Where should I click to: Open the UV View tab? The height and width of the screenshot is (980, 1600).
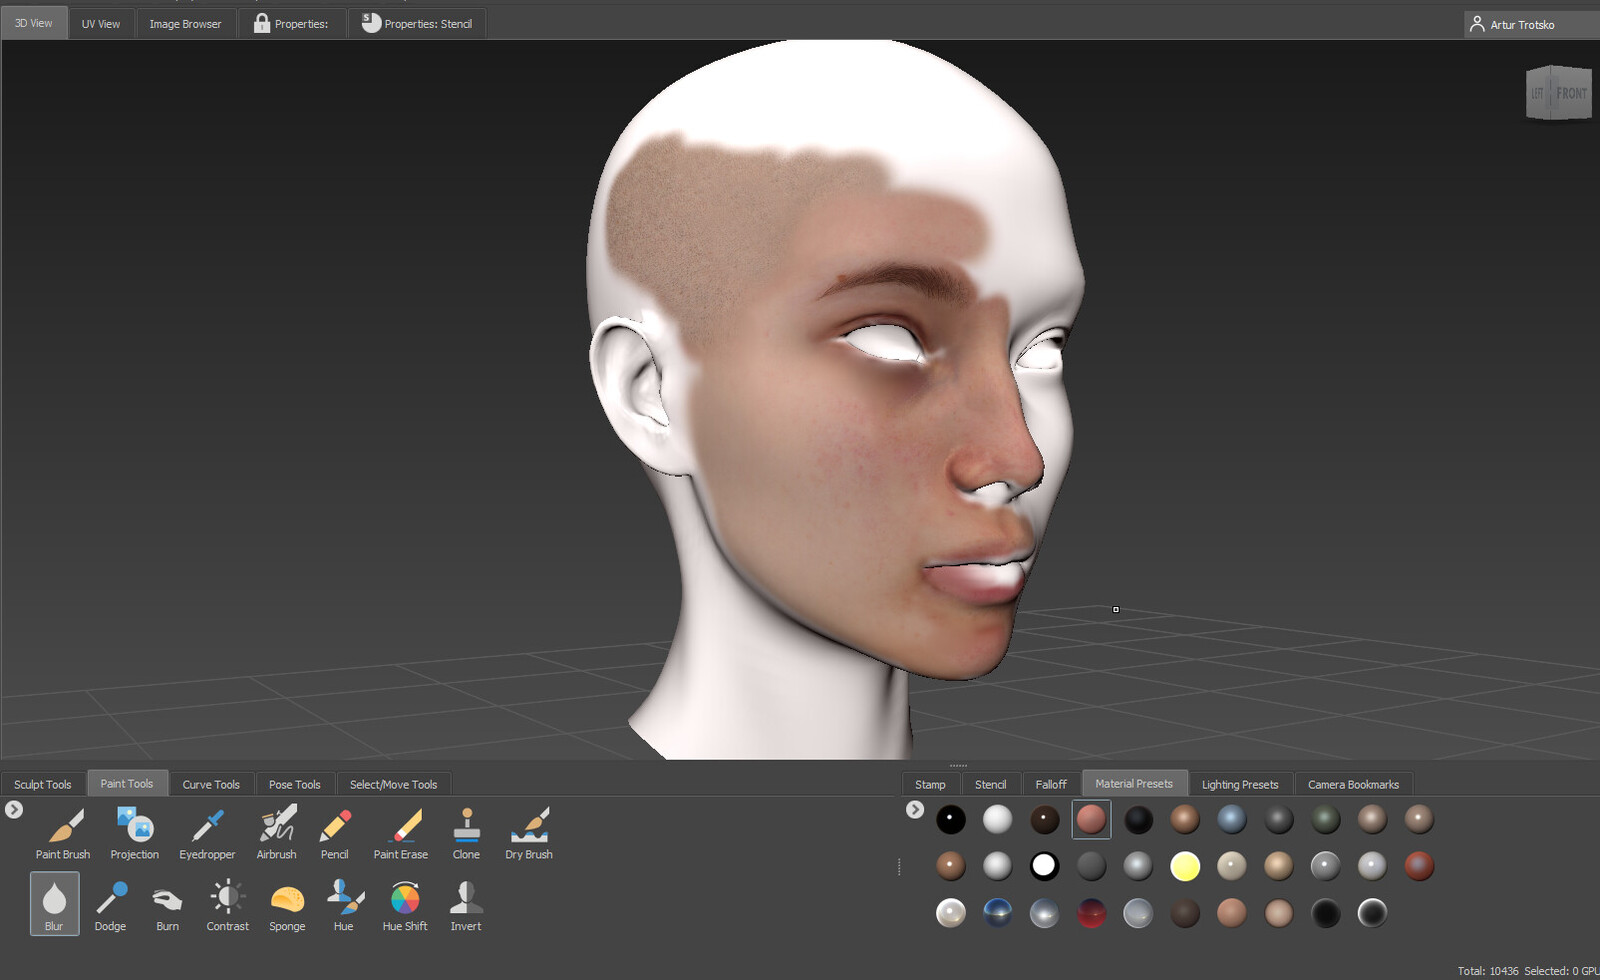(x=101, y=24)
